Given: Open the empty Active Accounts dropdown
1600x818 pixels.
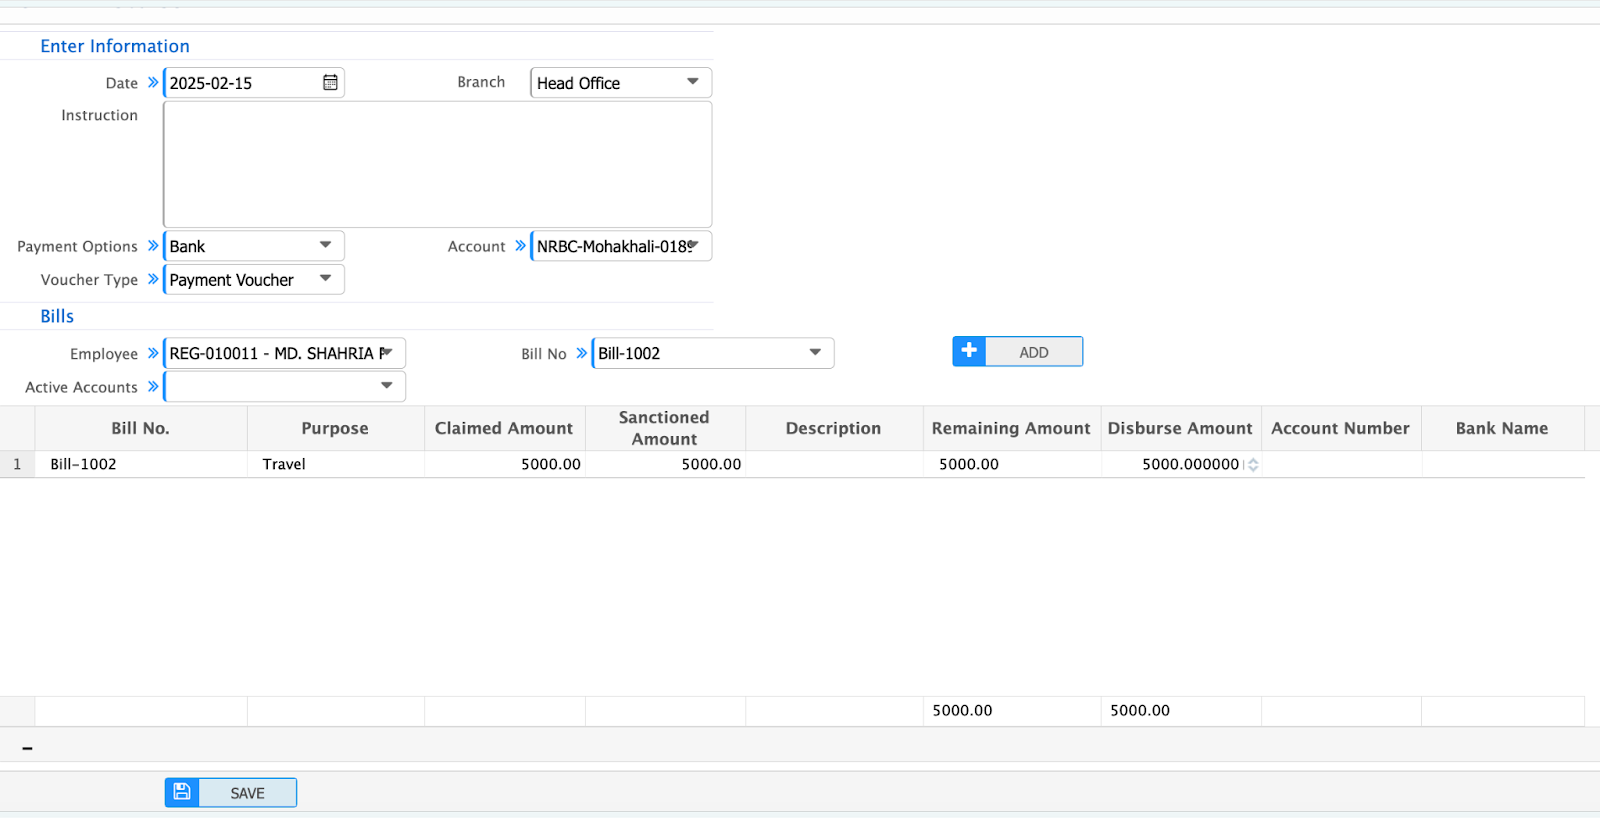Looking at the screenshot, I should (386, 386).
